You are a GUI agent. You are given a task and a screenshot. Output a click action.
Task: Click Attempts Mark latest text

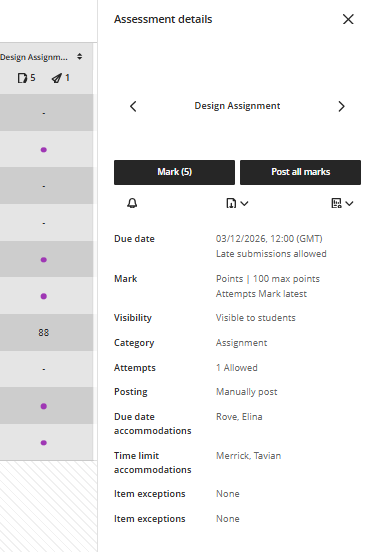(x=261, y=294)
